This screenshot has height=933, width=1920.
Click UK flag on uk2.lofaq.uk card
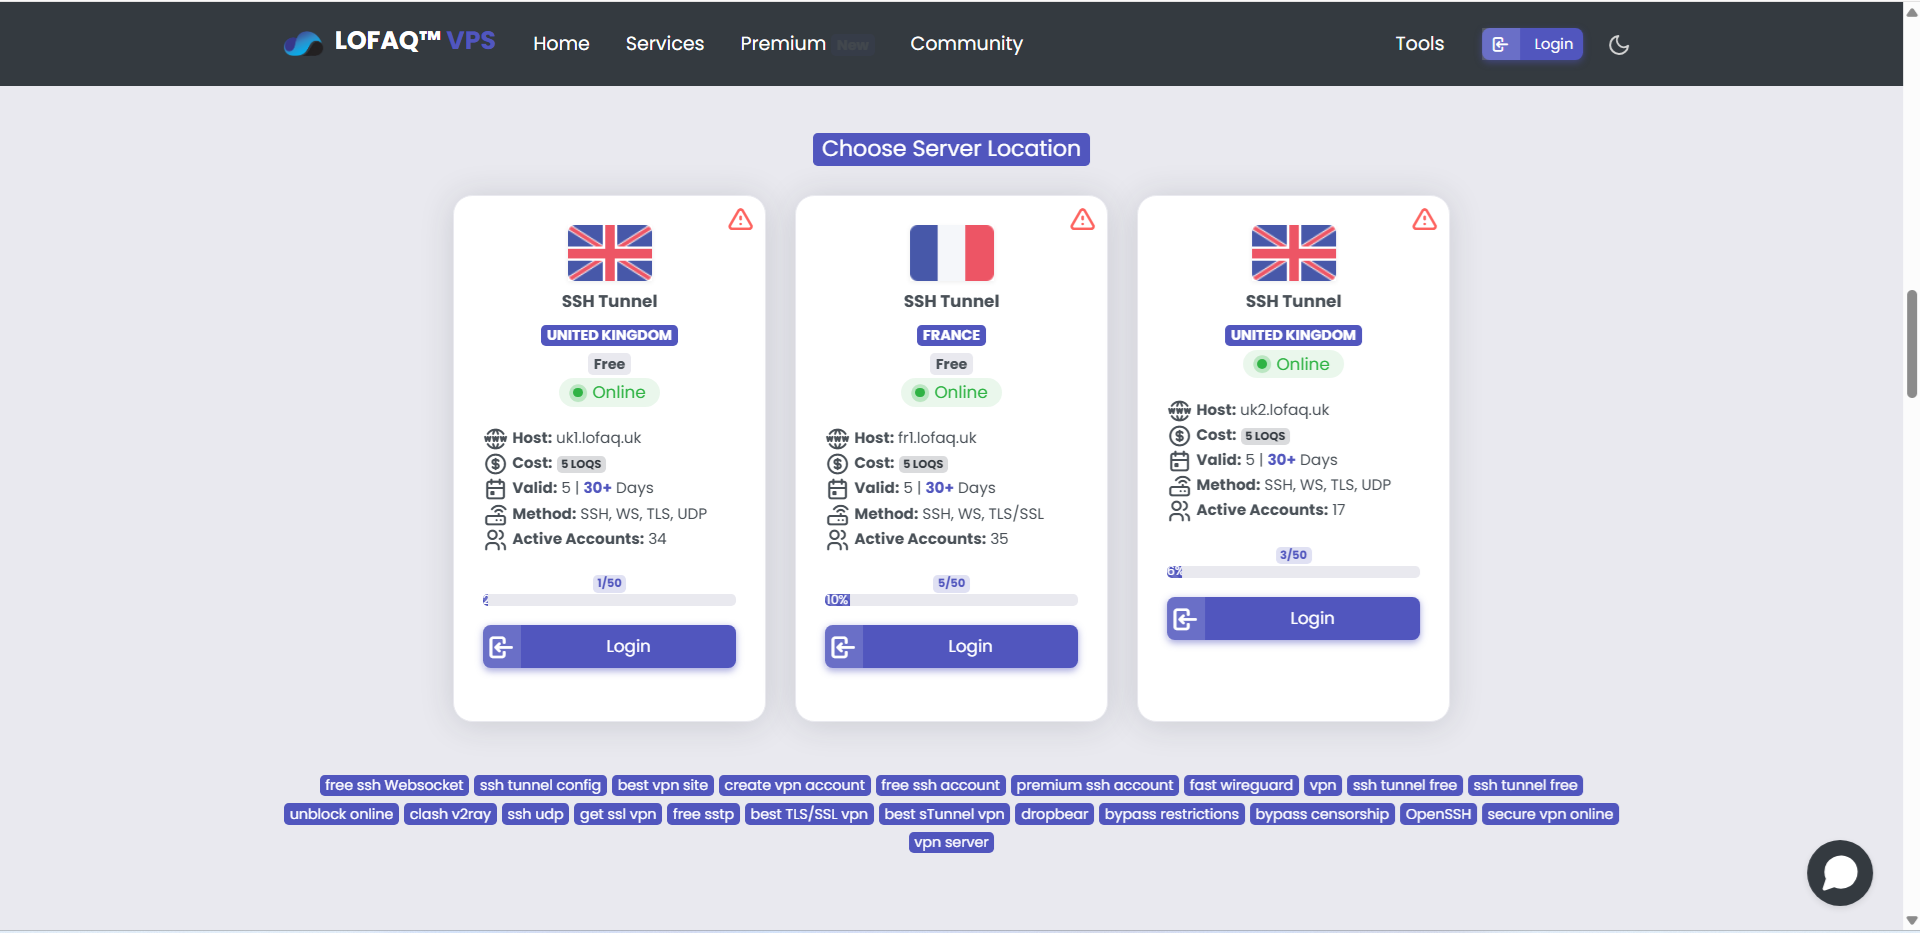[x=1293, y=253]
